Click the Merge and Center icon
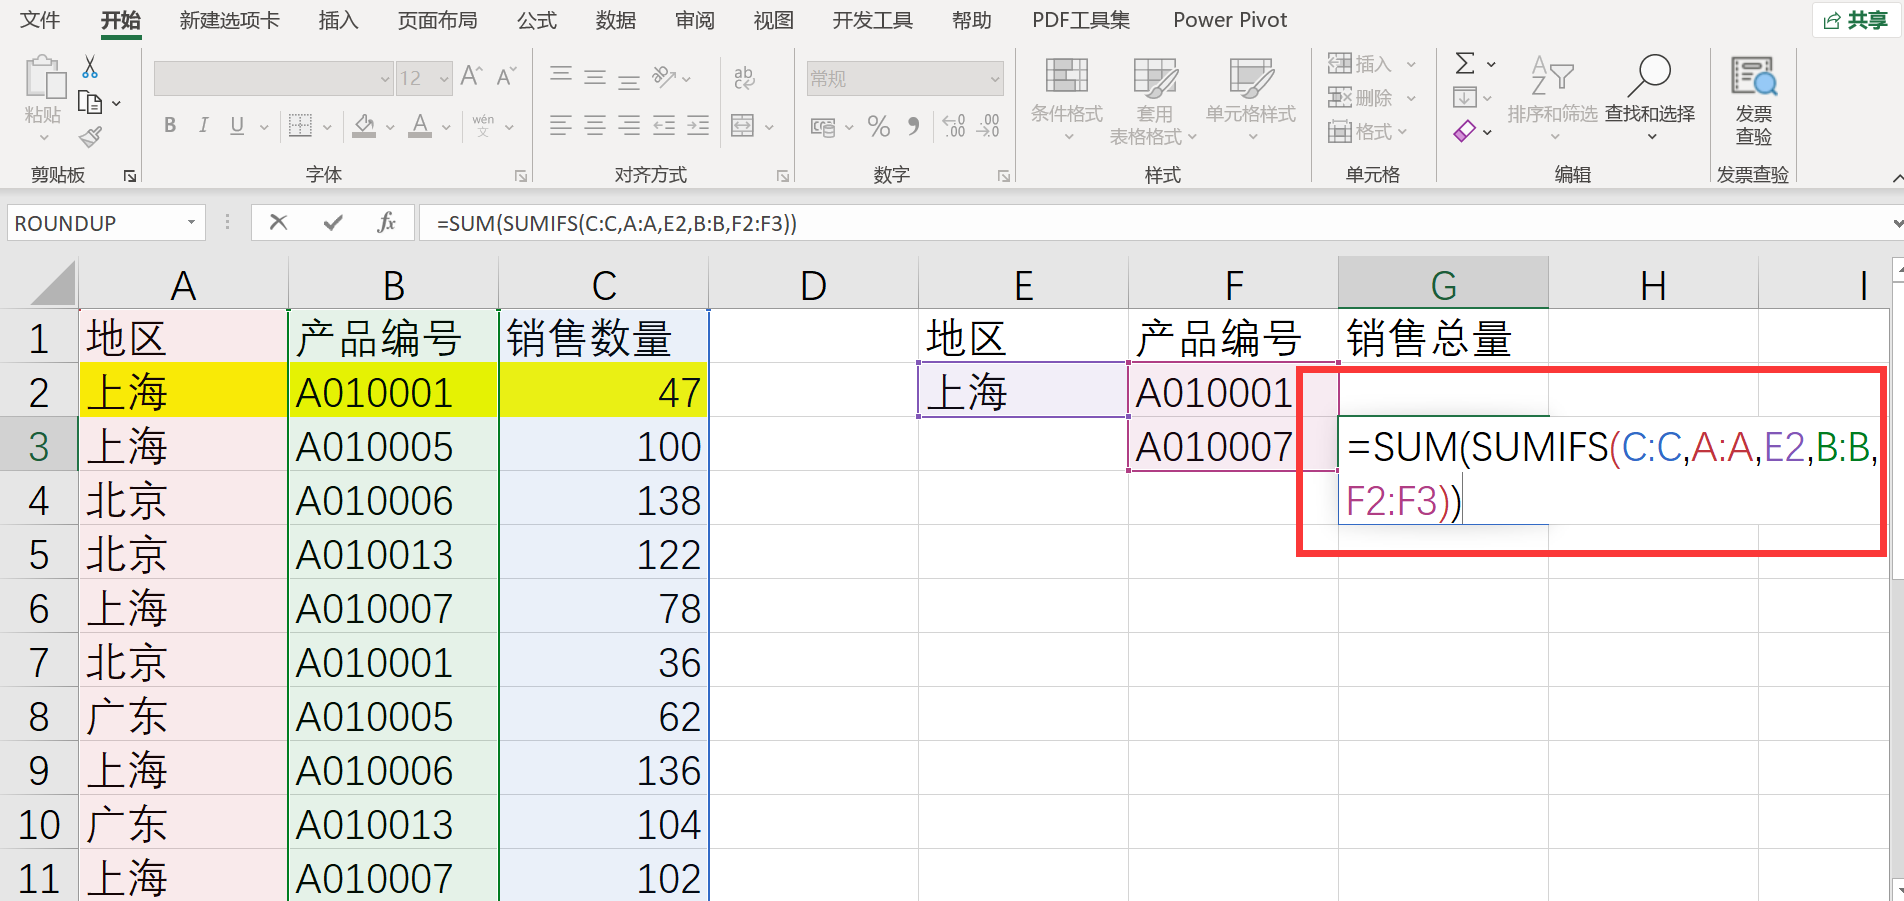This screenshot has width=1904, height=901. (743, 125)
